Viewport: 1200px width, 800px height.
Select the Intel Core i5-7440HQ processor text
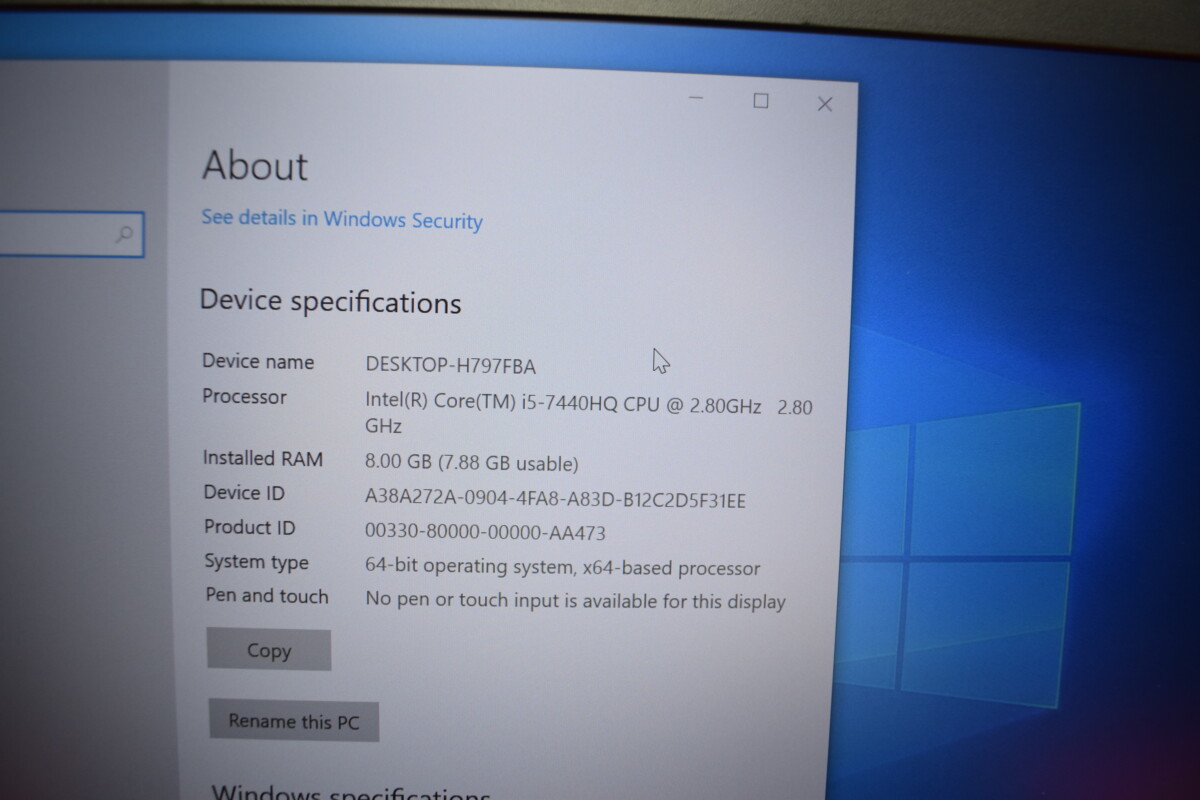click(589, 415)
